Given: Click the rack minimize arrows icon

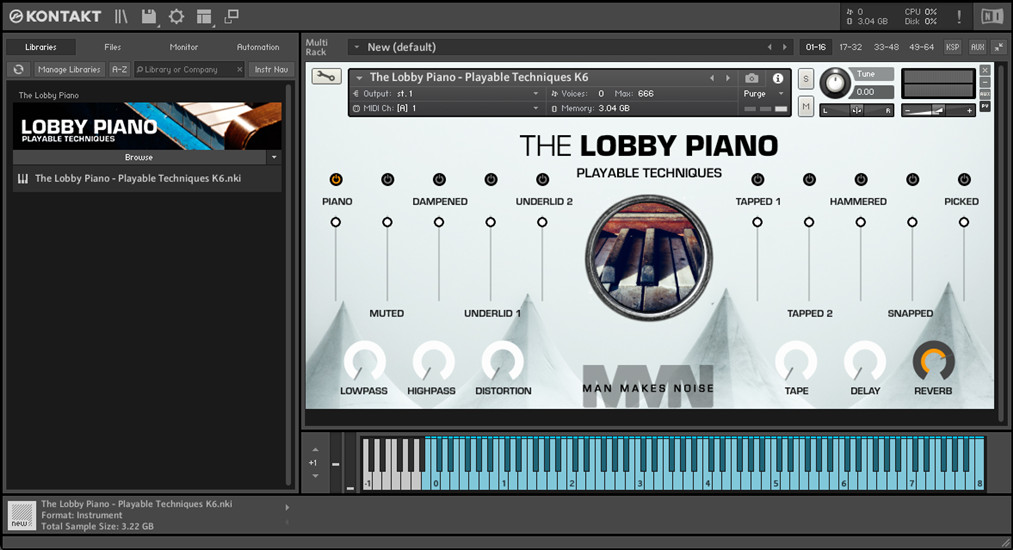Looking at the screenshot, I should 999,47.
